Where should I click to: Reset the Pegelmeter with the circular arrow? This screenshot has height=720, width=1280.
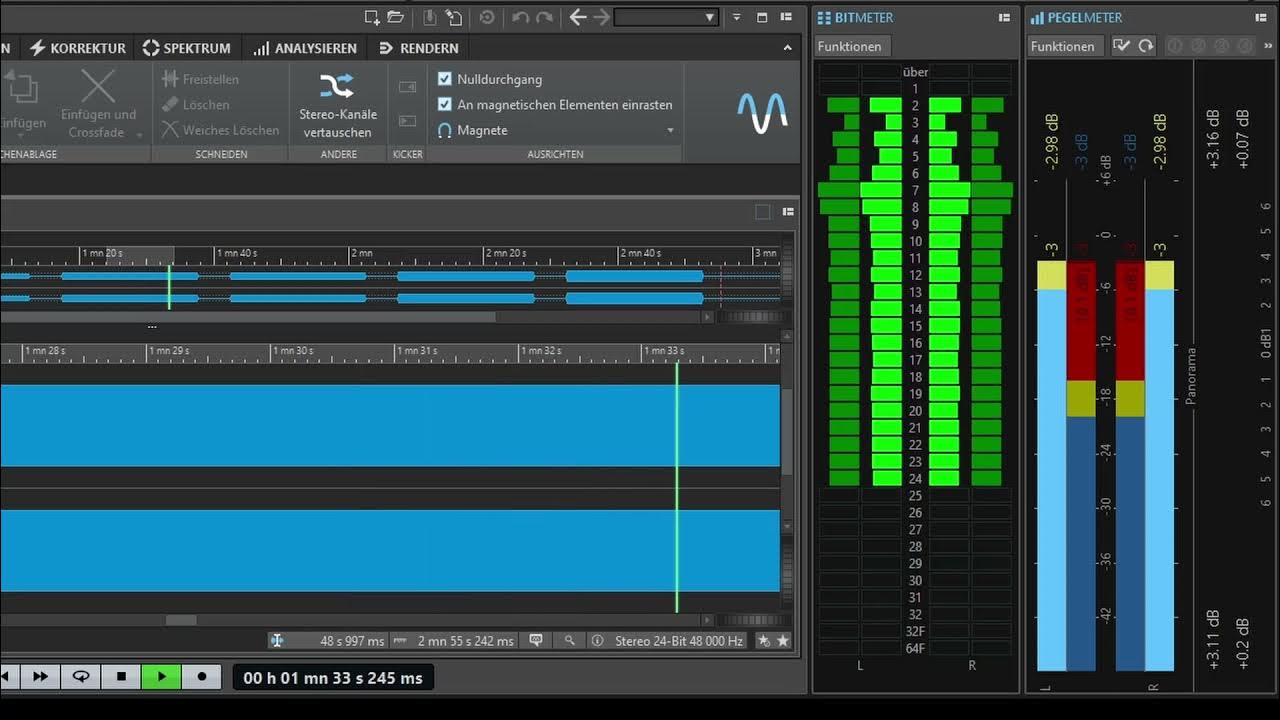(x=1146, y=46)
